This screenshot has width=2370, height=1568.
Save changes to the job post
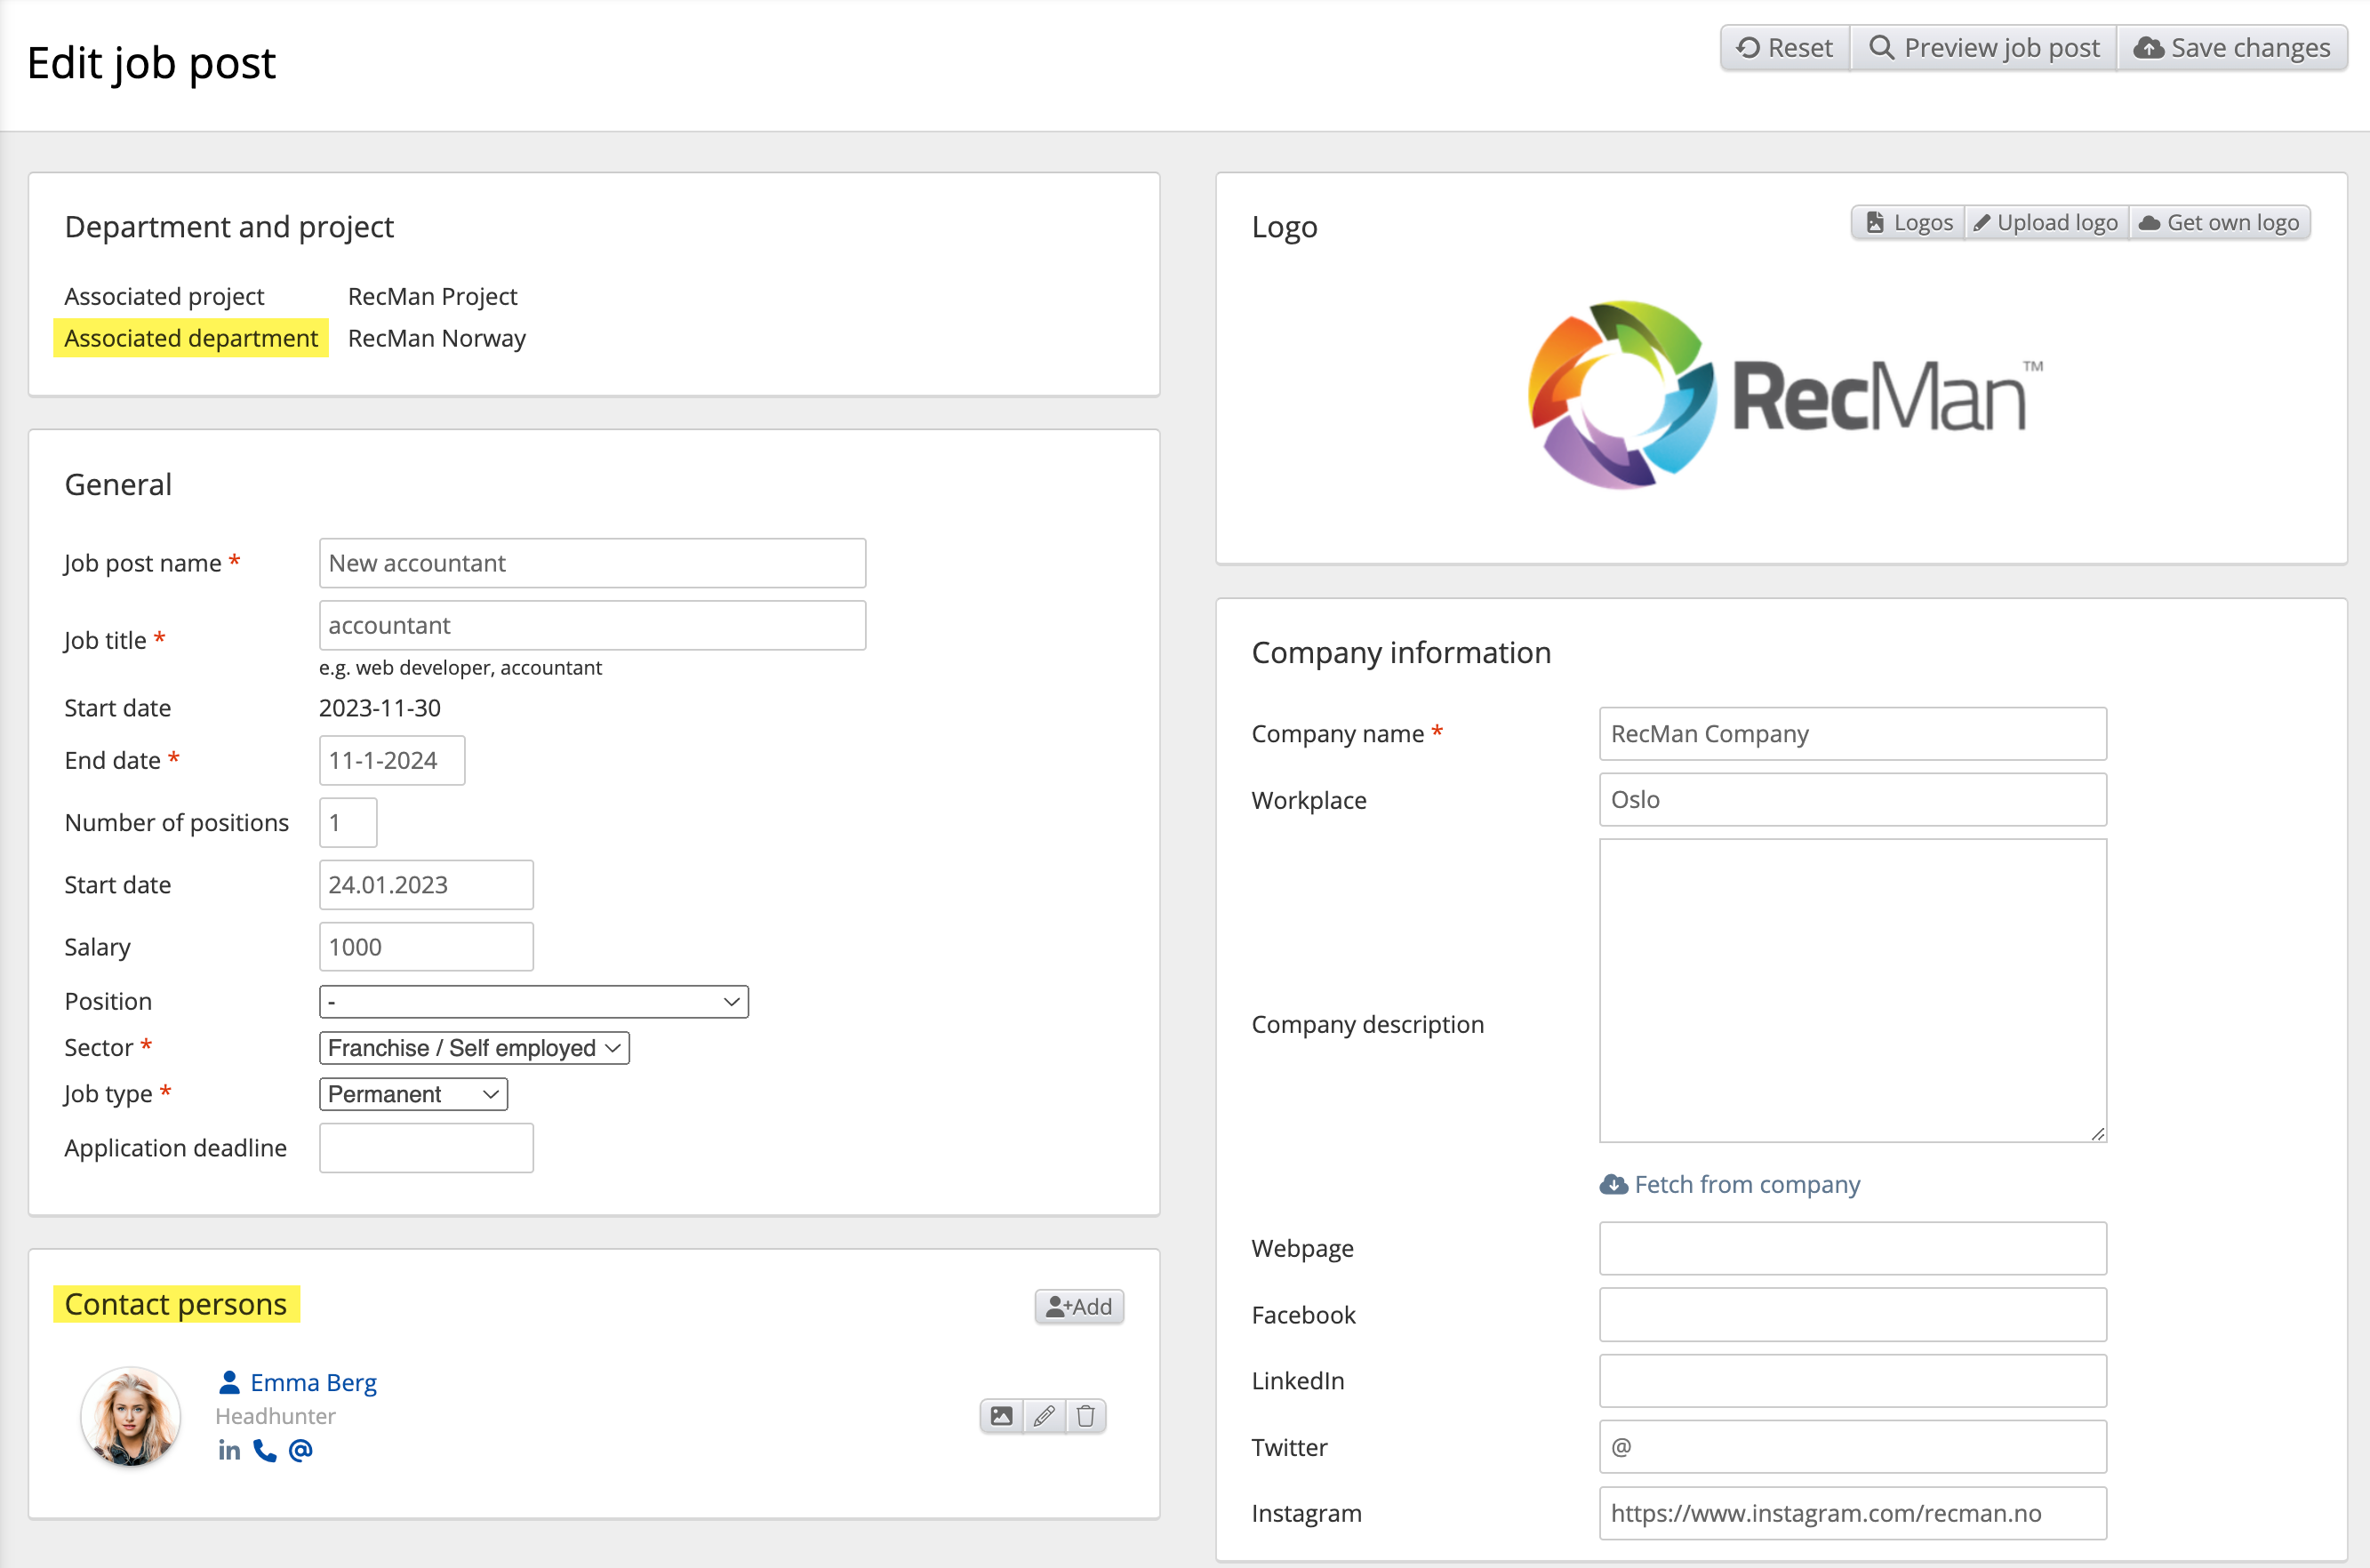2232,48
